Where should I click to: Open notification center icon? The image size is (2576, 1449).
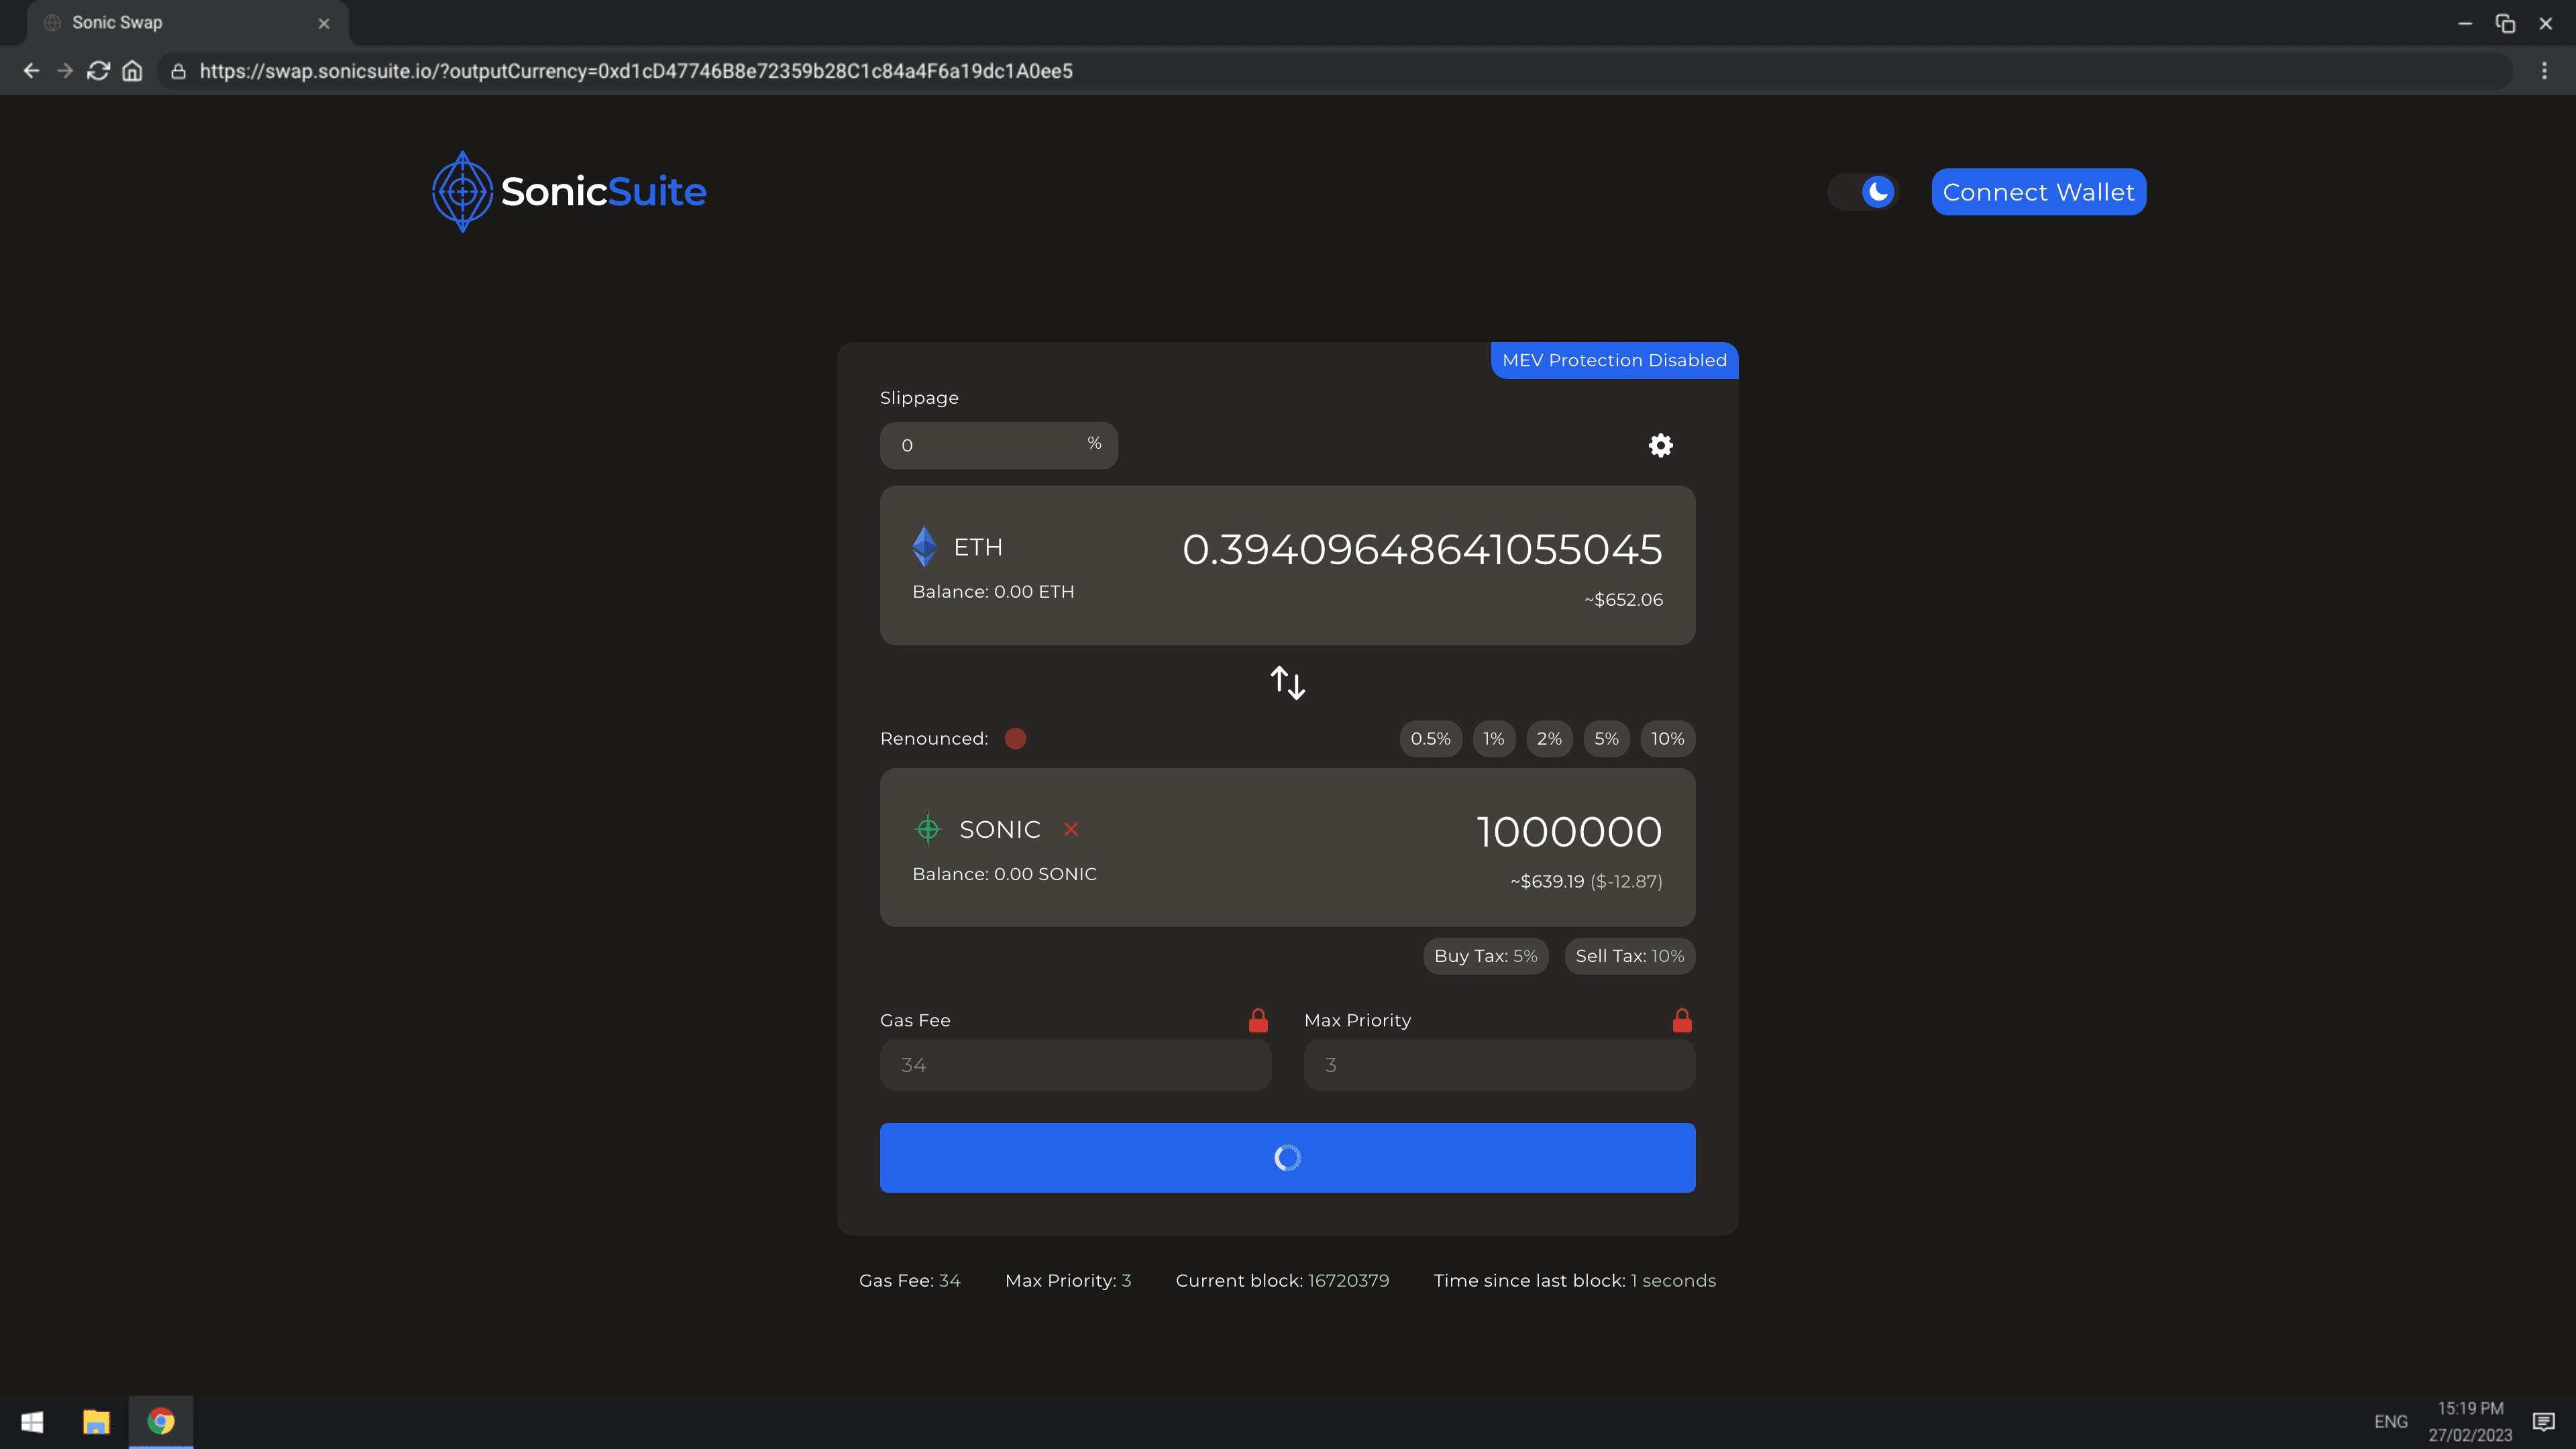(2543, 1421)
